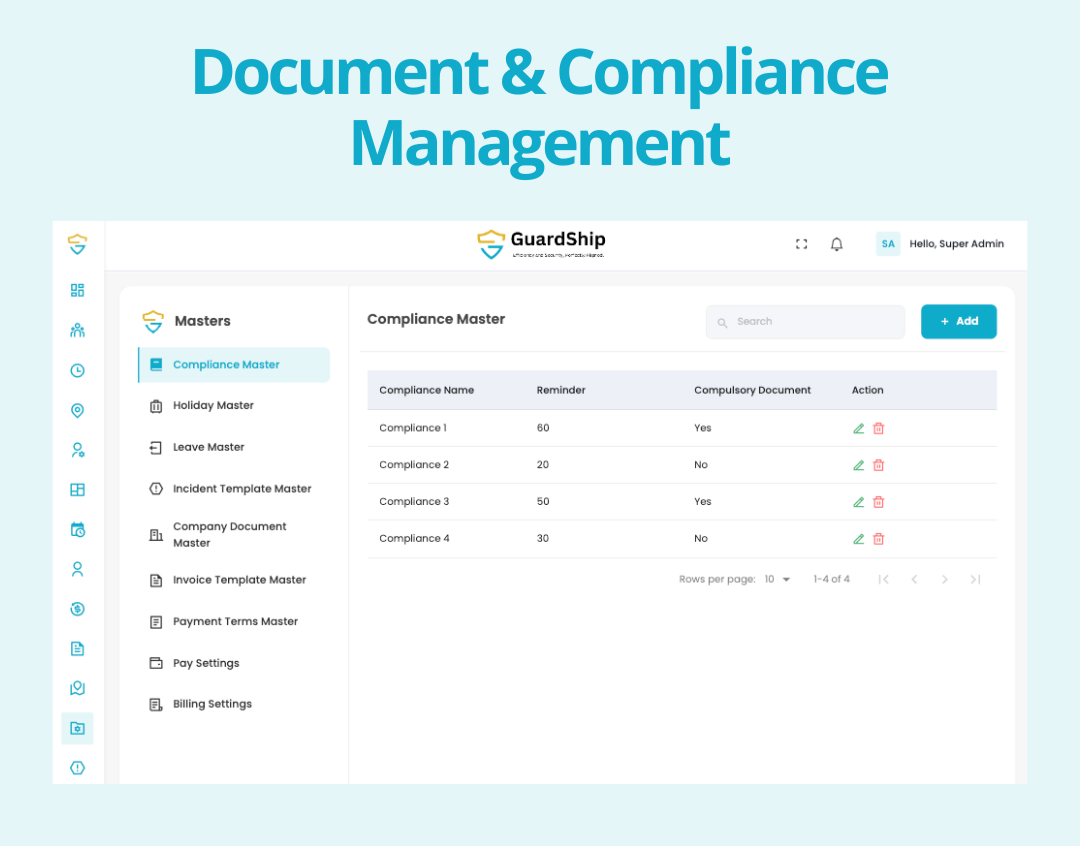Click Compulsory Document column header
Screen dimensions: 1080x846
[x=752, y=390]
